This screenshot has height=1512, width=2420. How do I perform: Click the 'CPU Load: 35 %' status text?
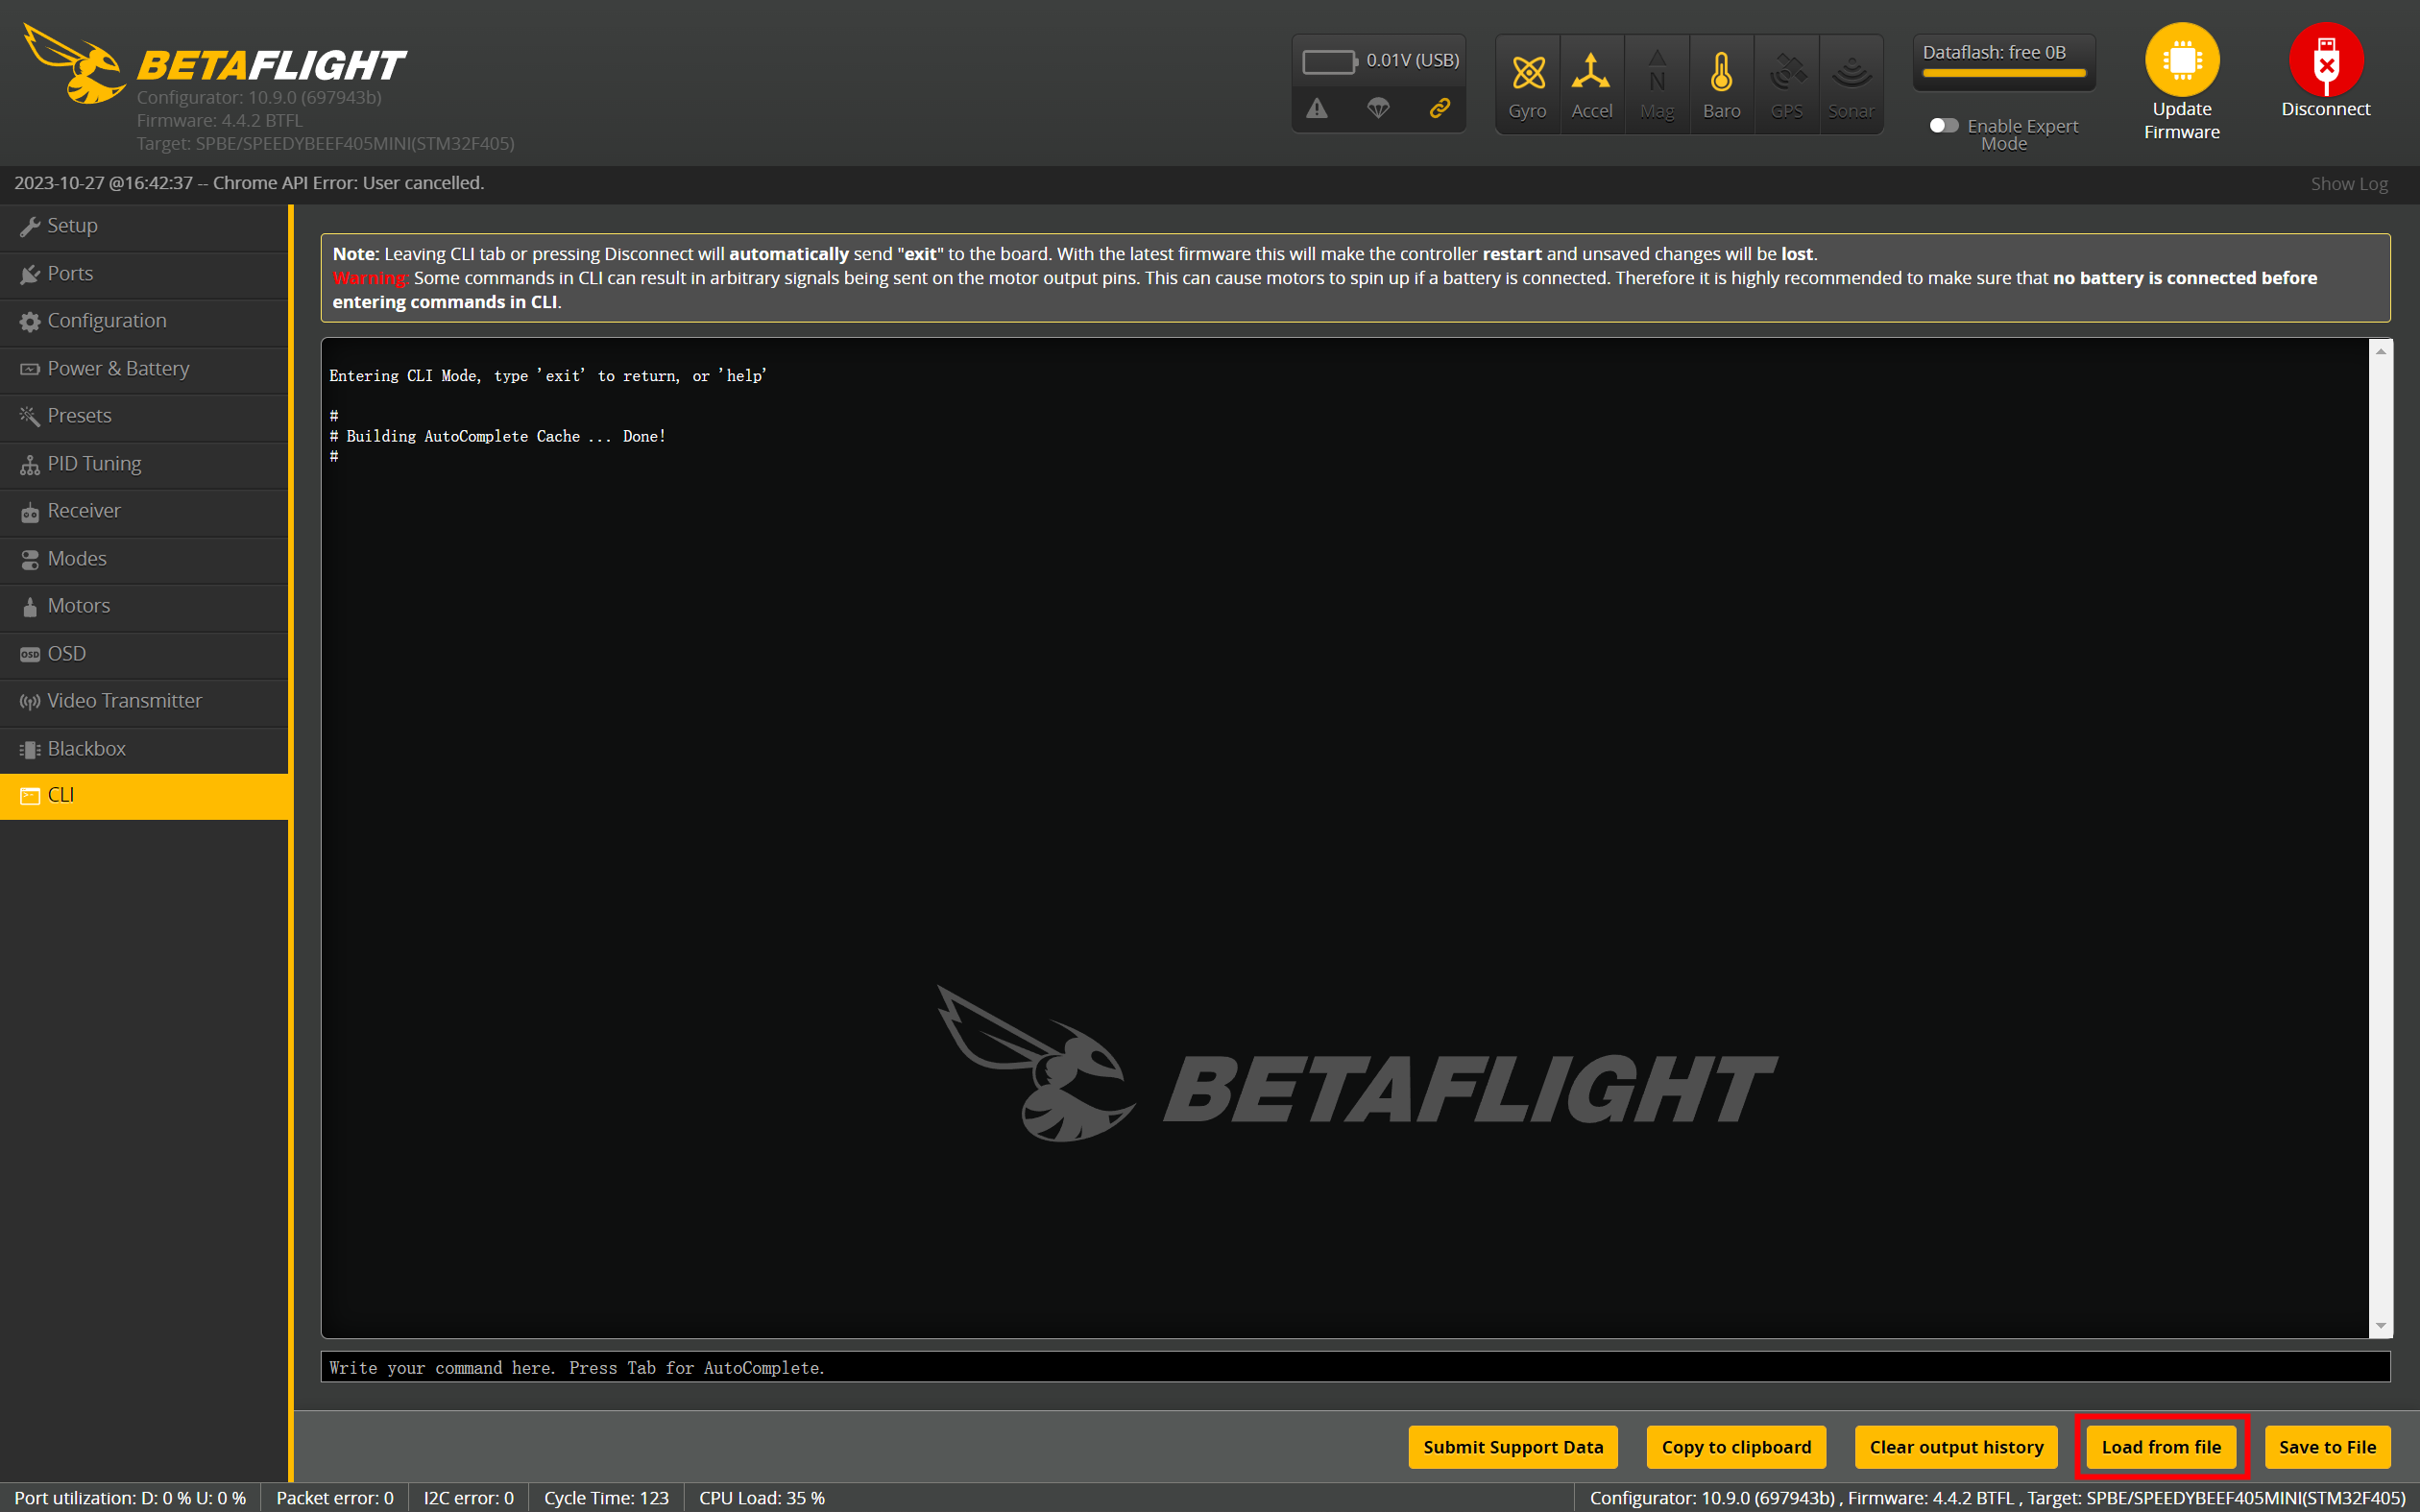pyautogui.click(x=762, y=1498)
